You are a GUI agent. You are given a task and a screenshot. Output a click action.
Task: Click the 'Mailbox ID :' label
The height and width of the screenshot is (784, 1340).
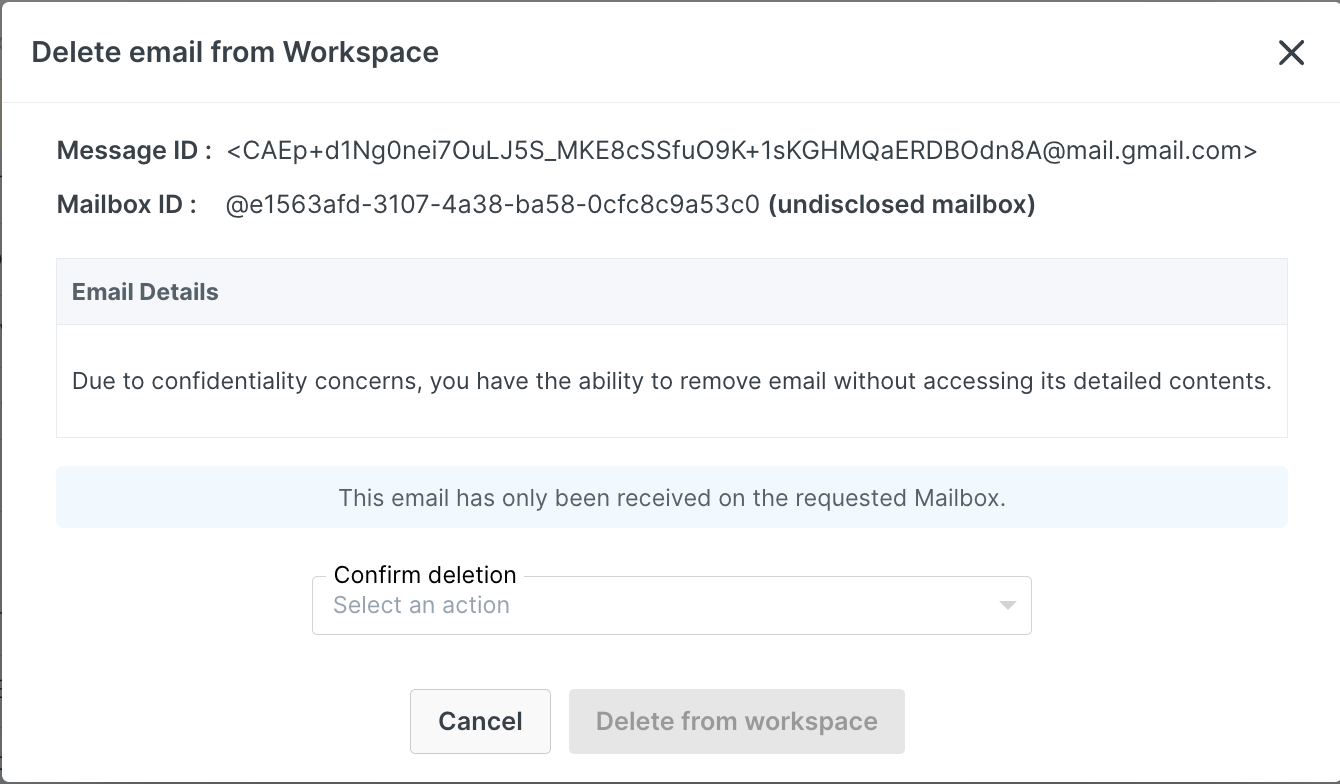(x=127, y=205)
